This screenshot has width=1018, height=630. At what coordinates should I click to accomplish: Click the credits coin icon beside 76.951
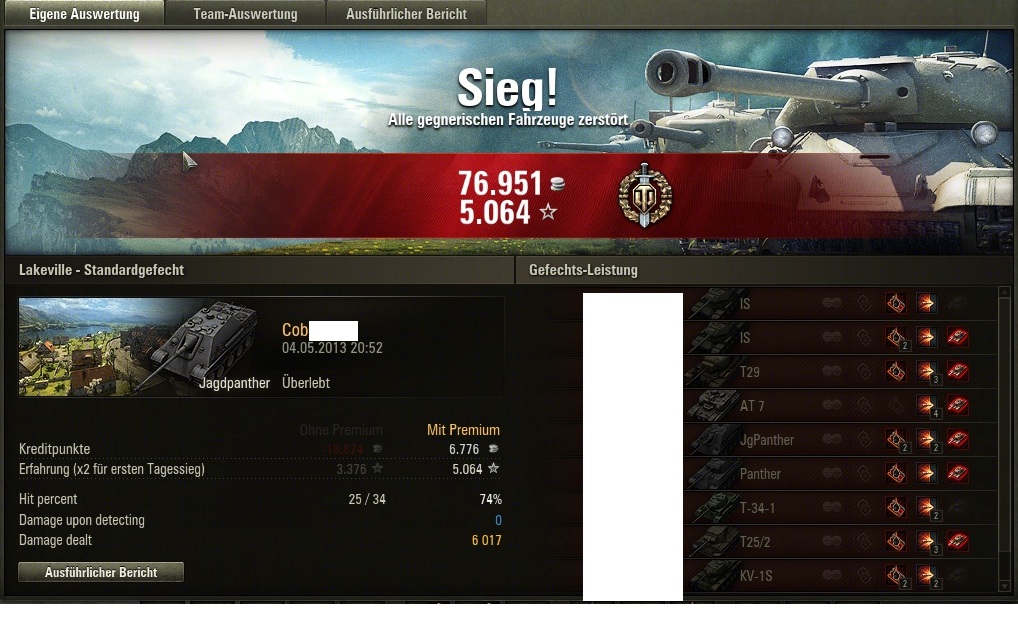pos(557,184)
